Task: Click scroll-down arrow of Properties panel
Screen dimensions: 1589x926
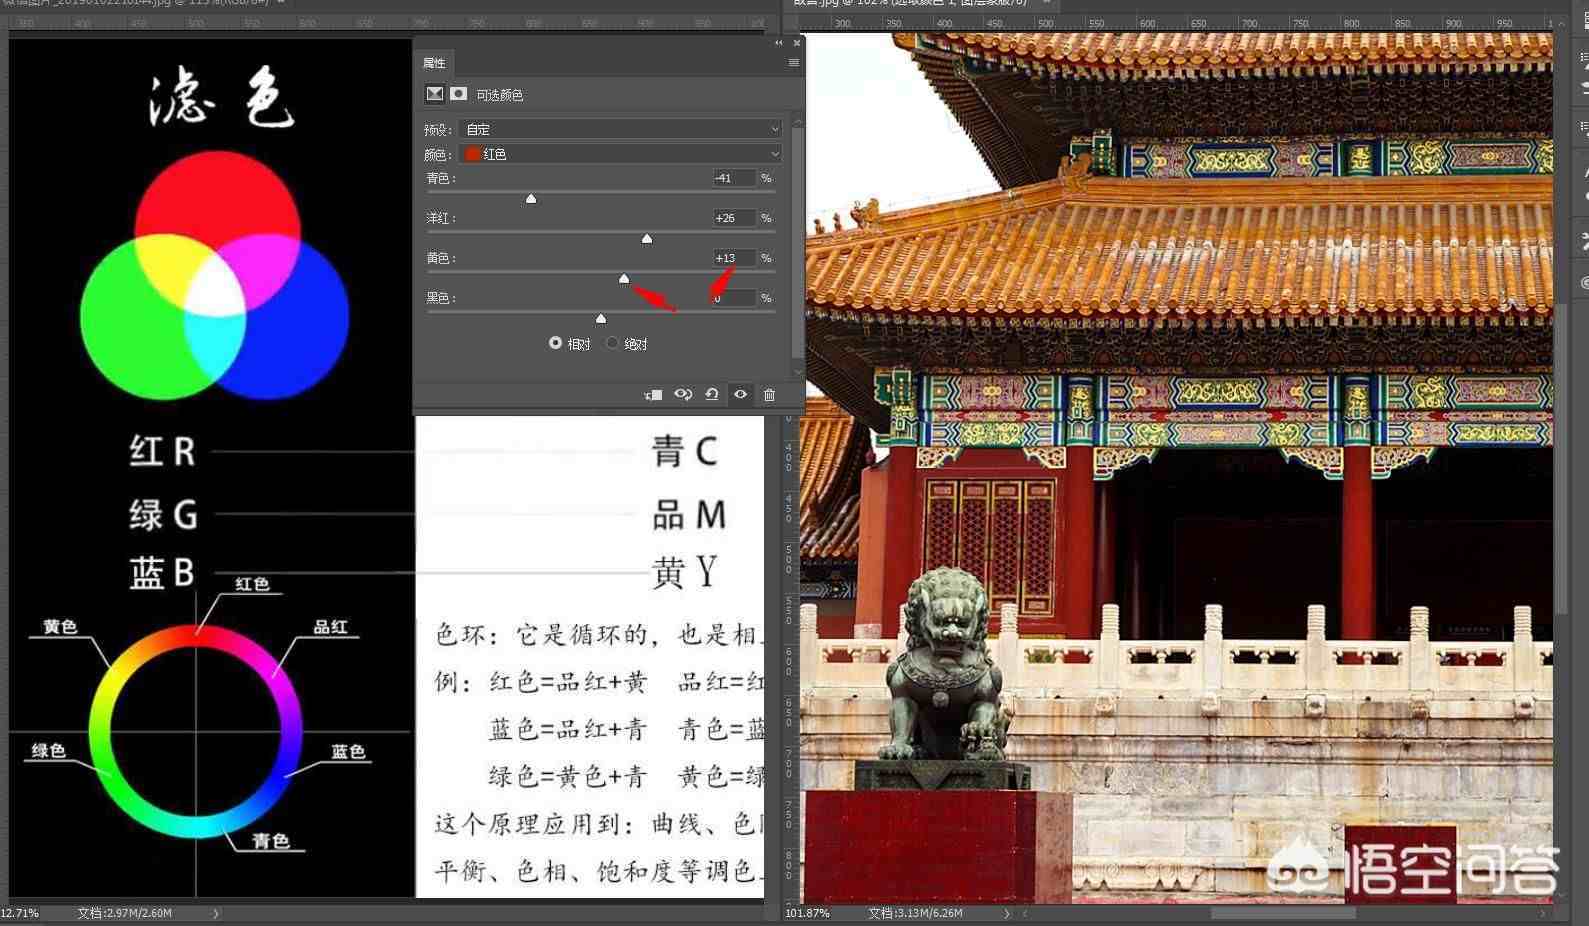Action: (797, 372)
